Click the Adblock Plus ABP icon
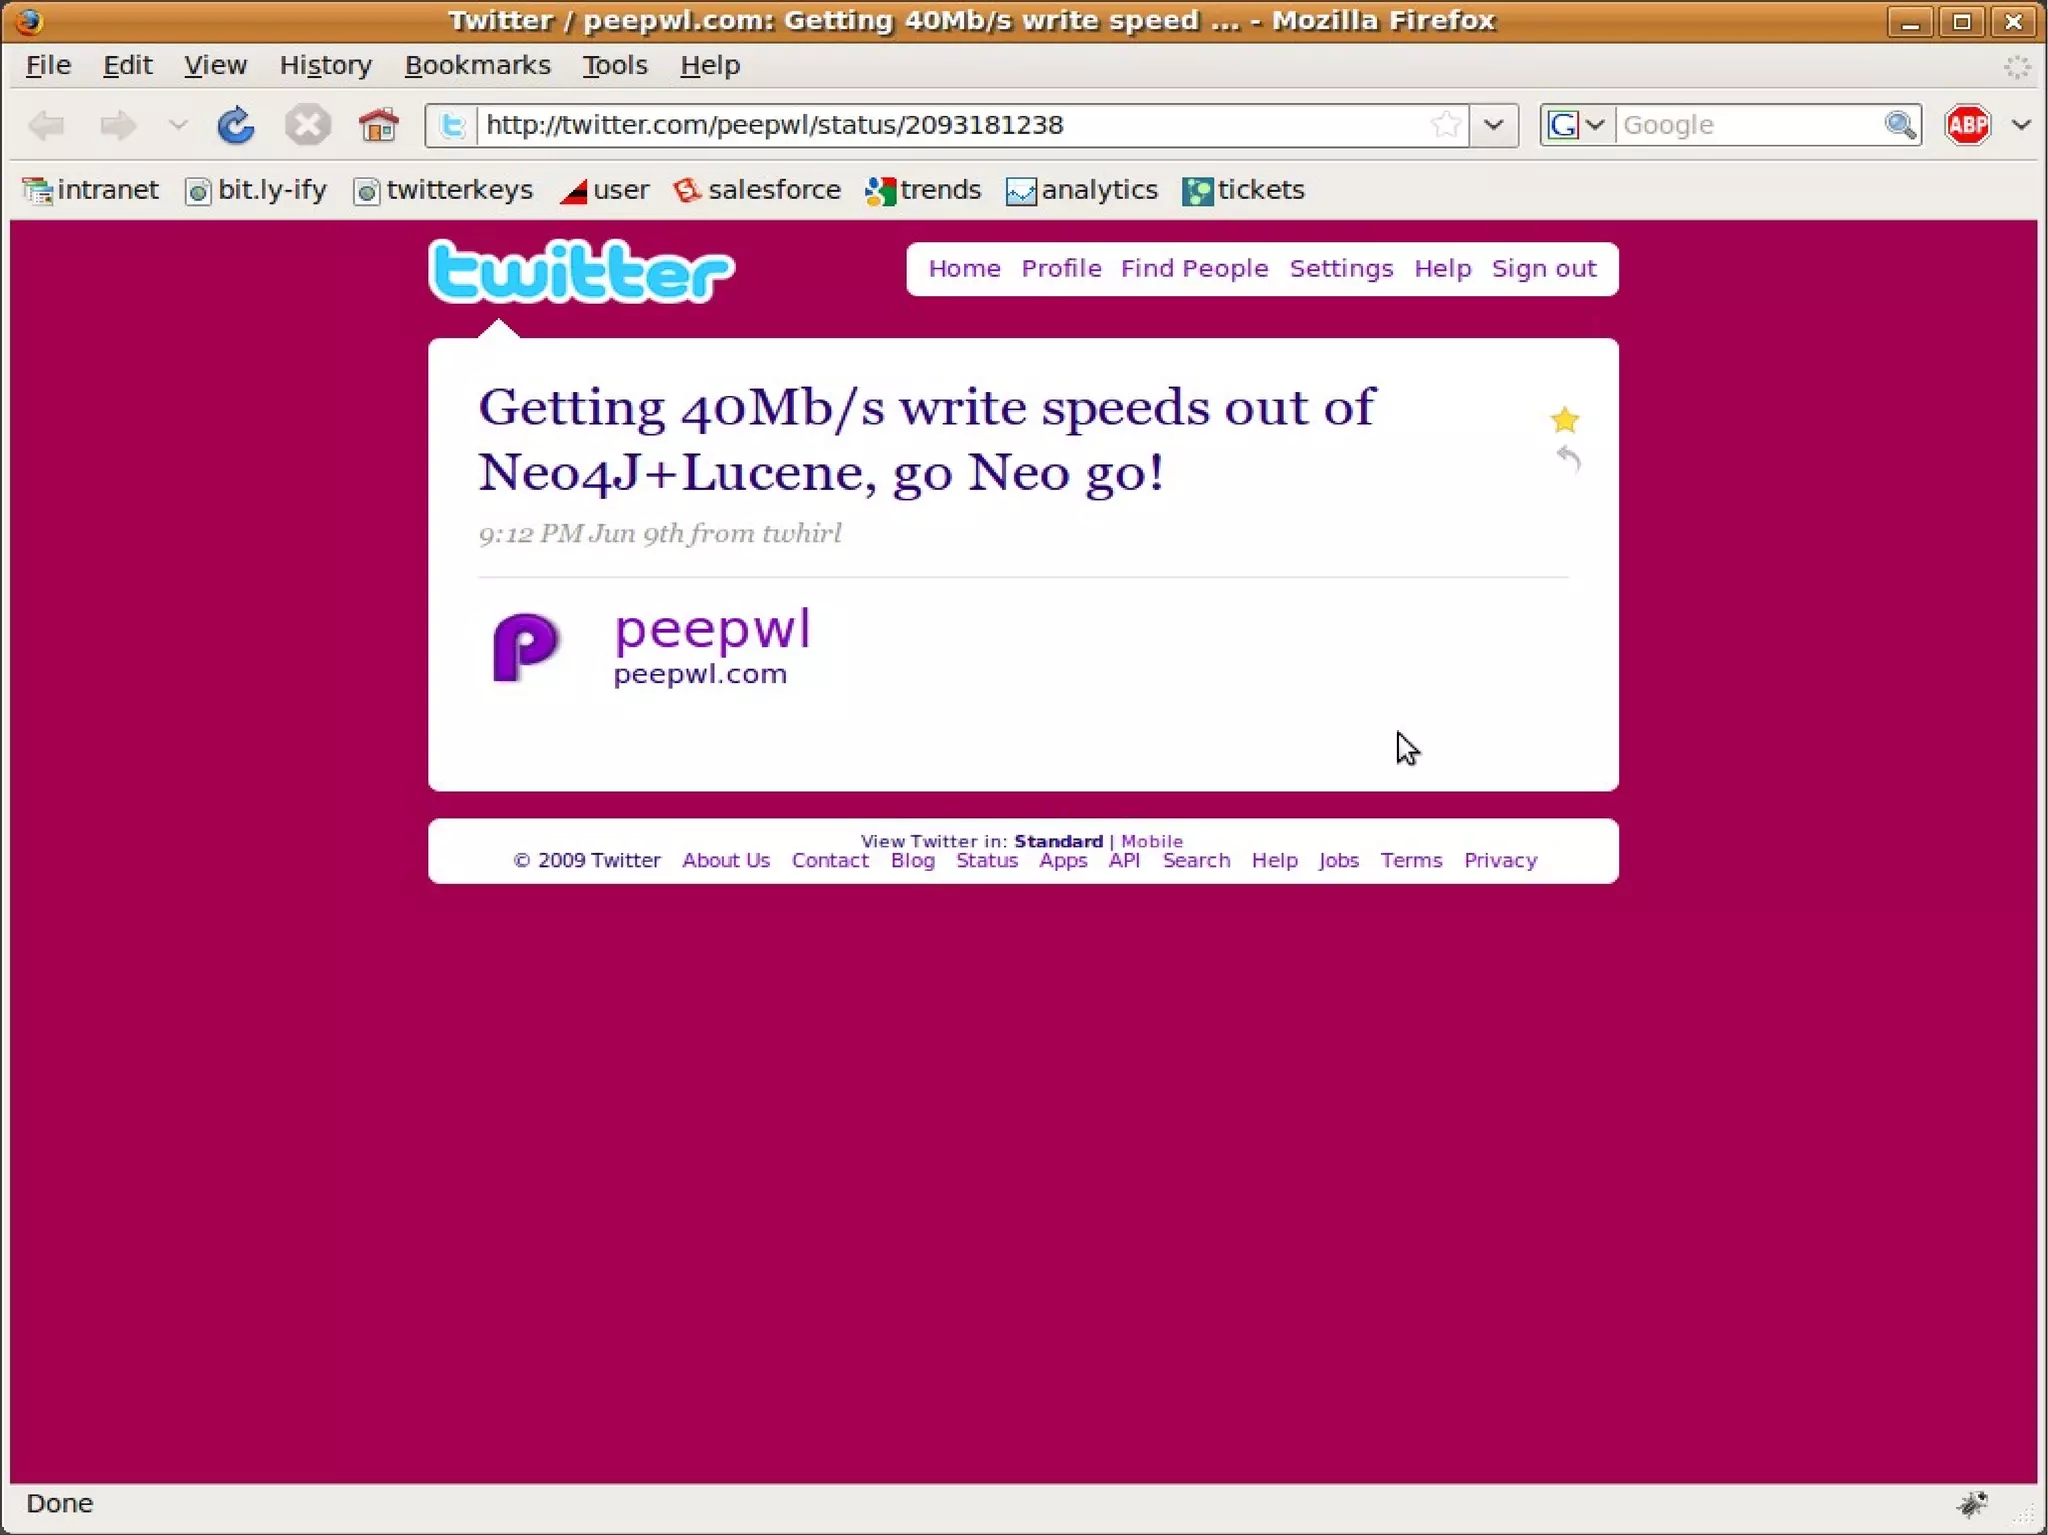The height and width of the screenshot is (1535, 2048). click(1966, 125)
